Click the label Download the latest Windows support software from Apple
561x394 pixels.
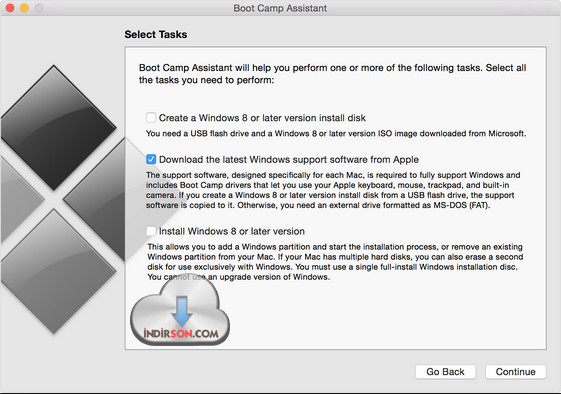point(289,160)
